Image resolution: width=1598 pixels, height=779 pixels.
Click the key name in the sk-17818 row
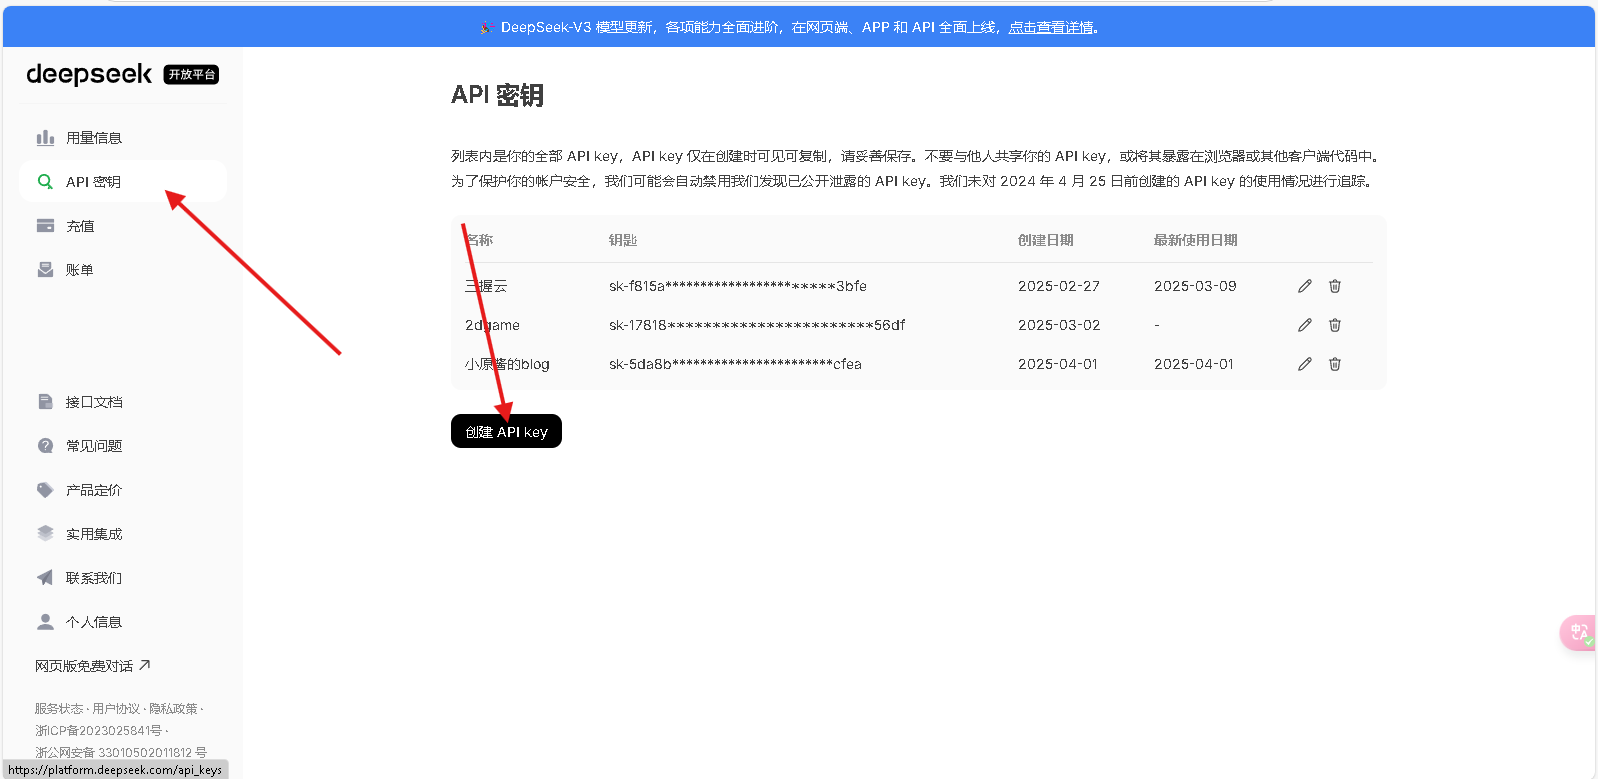492,325
